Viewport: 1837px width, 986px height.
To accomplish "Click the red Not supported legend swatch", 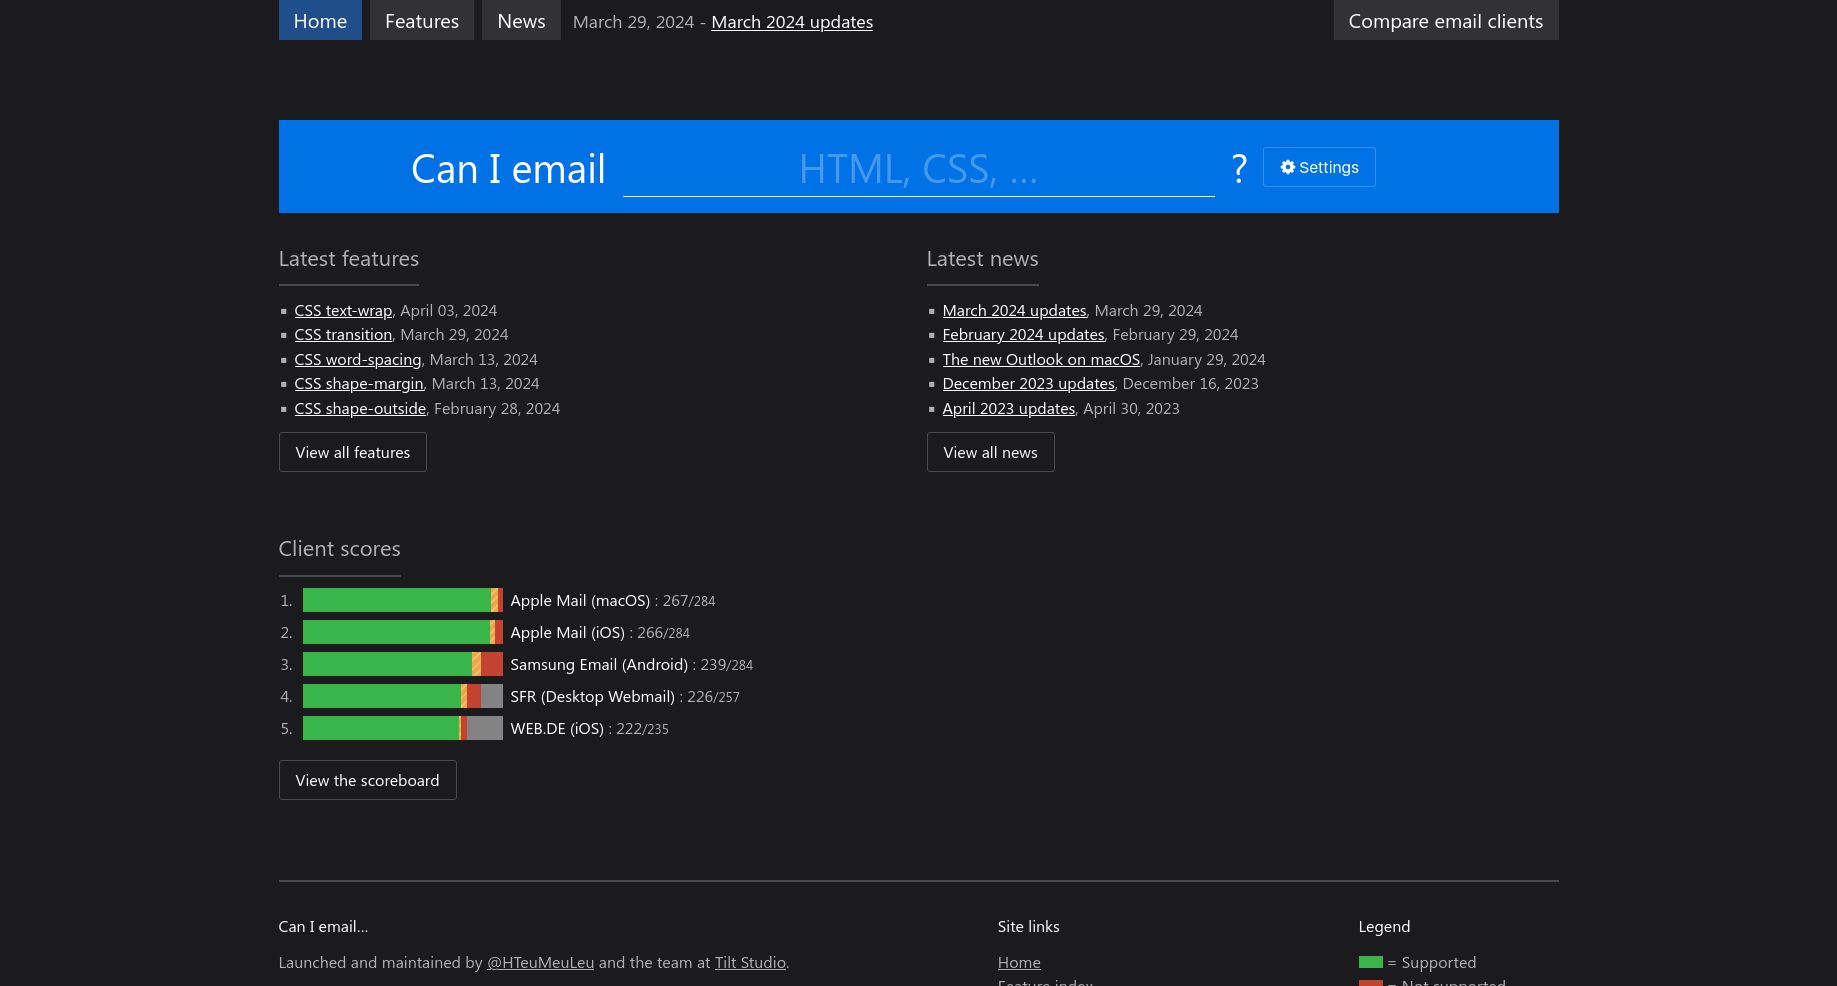I will coord(1370,982).
